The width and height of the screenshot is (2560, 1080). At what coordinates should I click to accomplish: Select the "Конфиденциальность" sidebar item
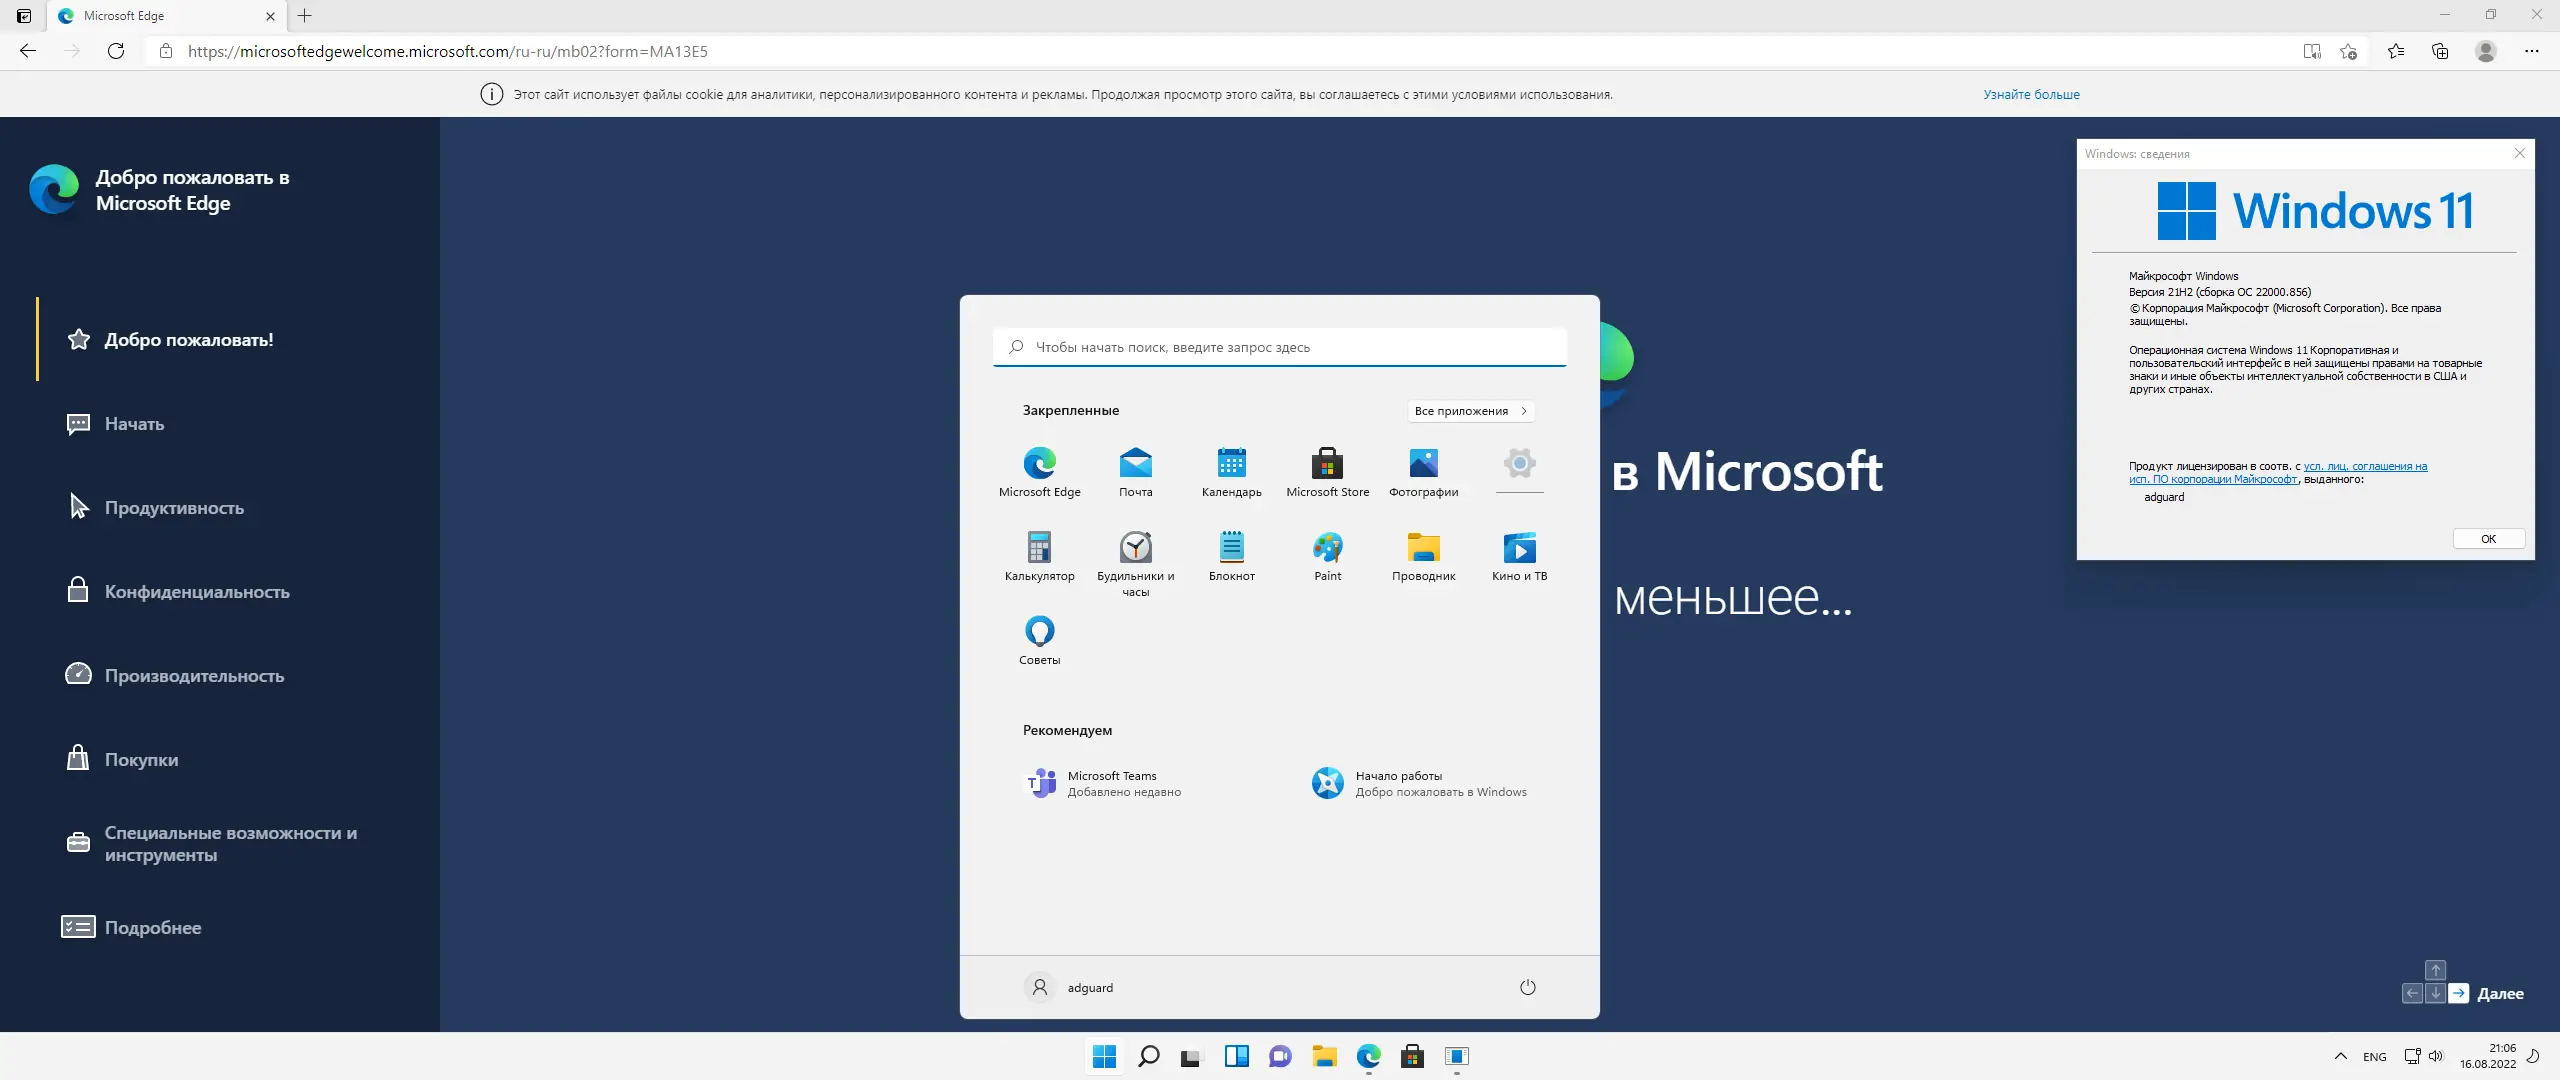(196, 592)
